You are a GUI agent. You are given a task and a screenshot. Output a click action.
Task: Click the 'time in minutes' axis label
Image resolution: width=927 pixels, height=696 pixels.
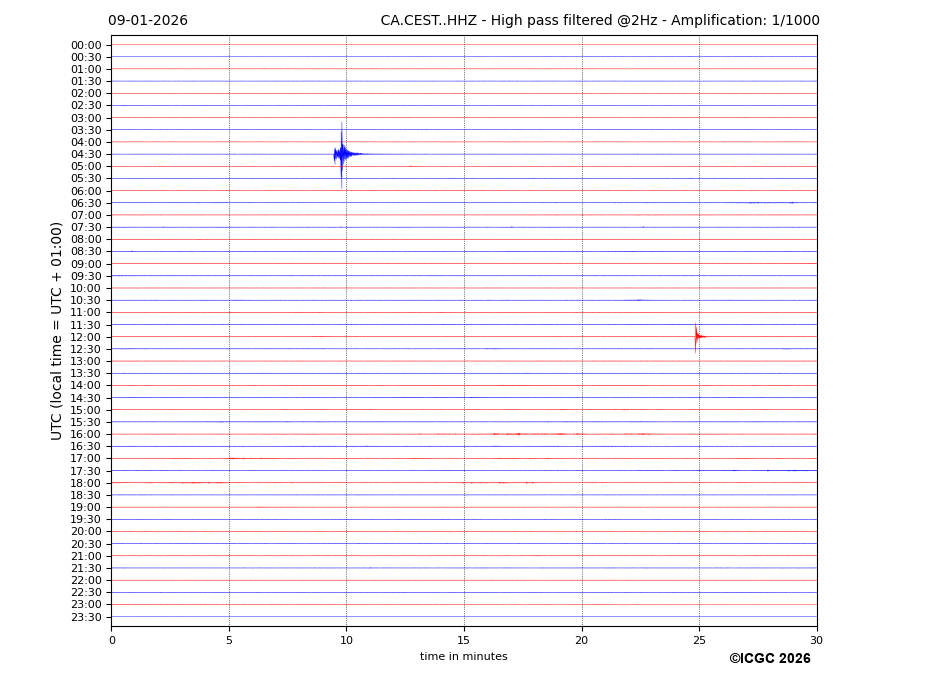pos(463,657)
